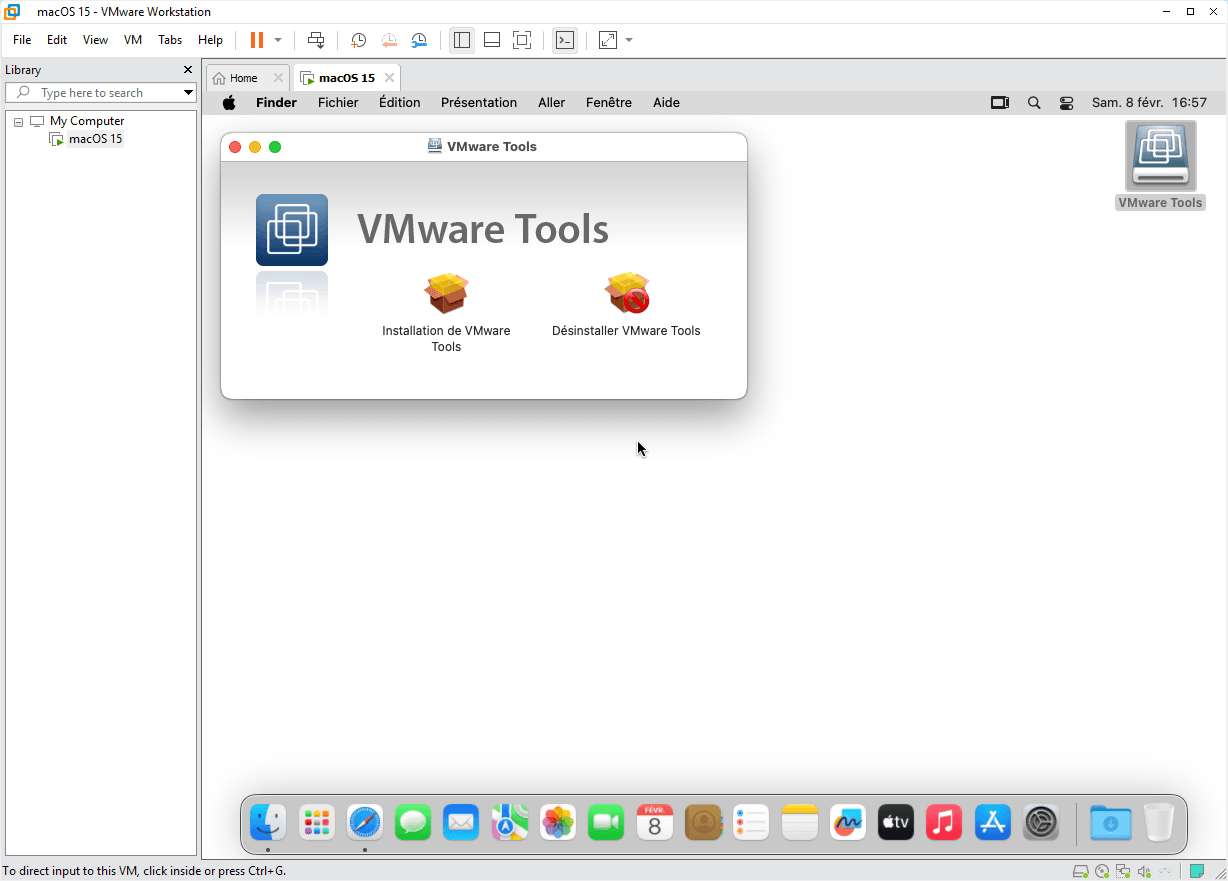
Task: Pause the VM with the orange pause button
Action: tap(257, 40)
